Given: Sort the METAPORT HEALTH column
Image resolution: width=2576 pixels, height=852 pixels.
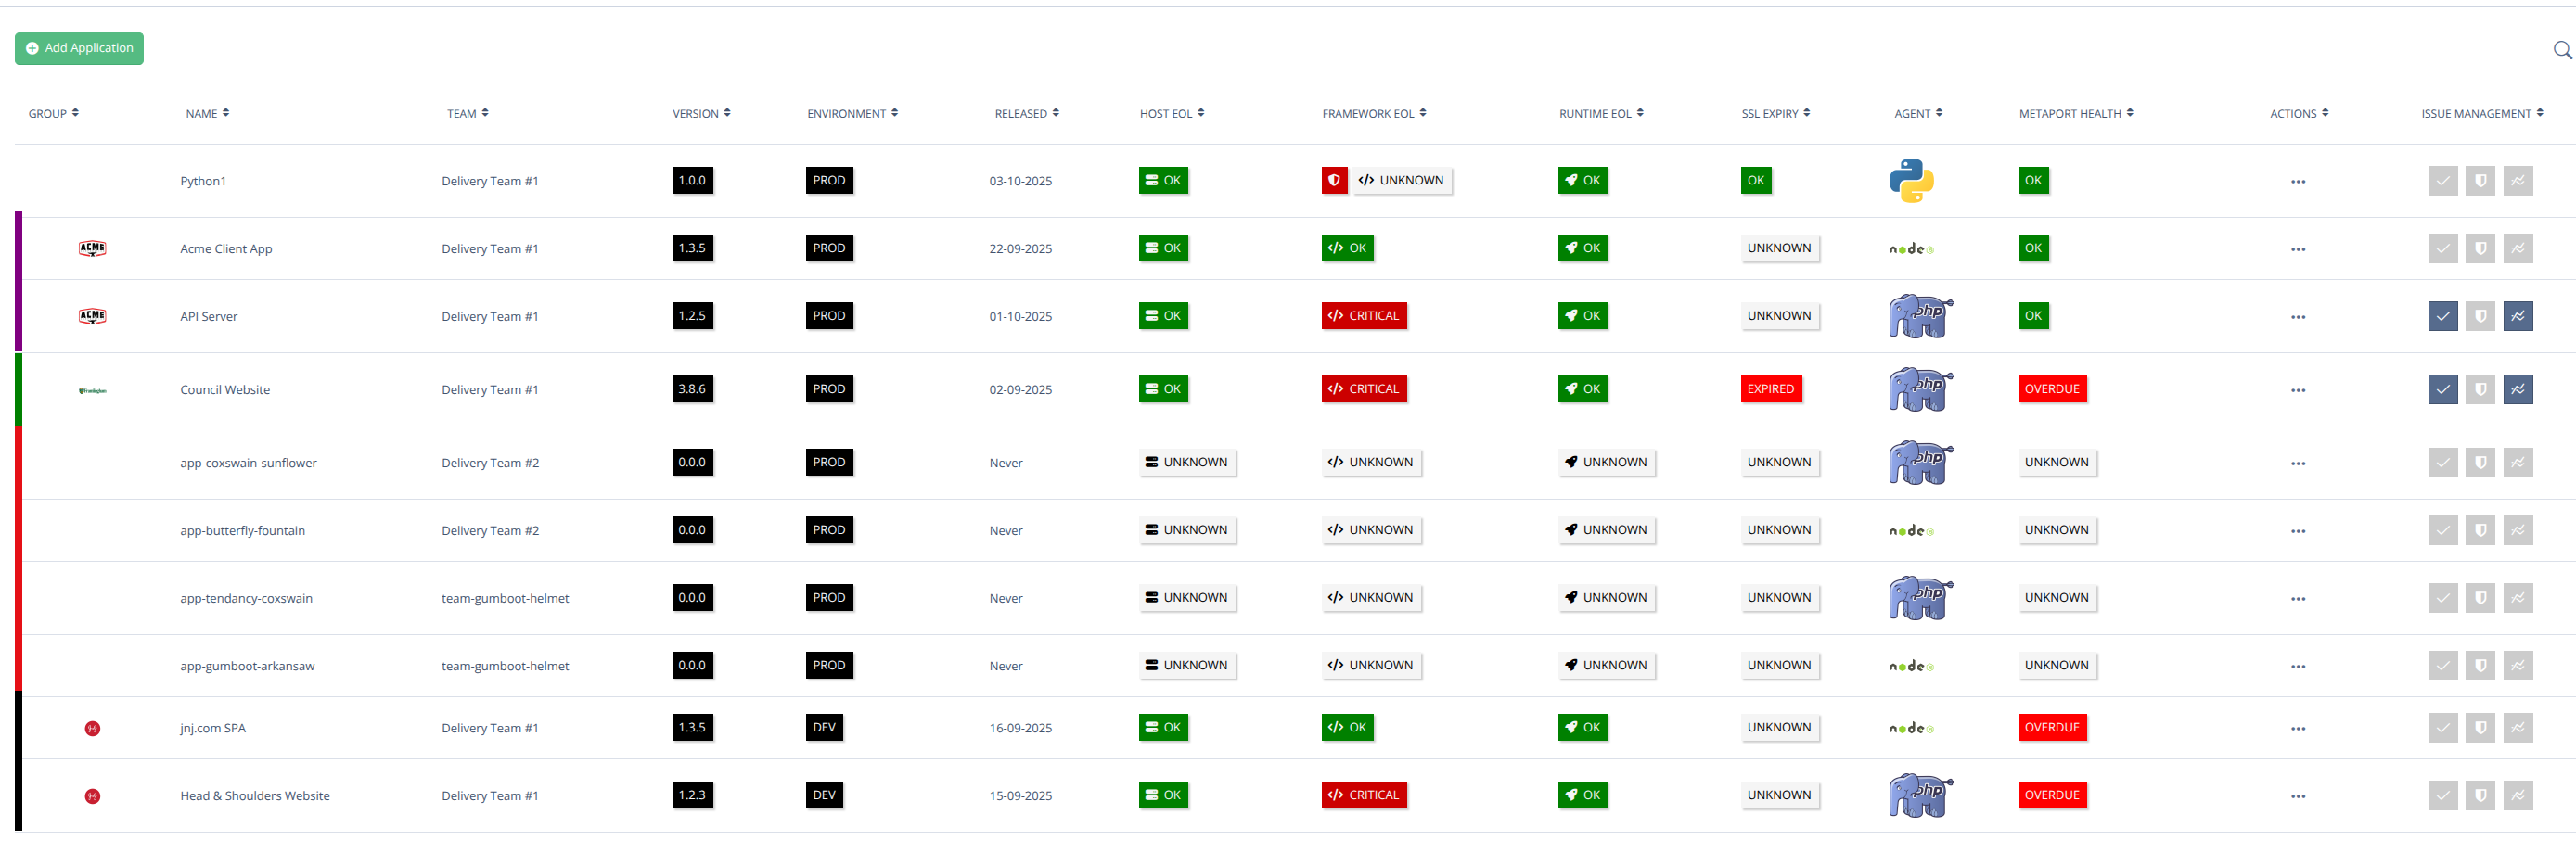Looking at the screenshot, I should (2076, 113).
